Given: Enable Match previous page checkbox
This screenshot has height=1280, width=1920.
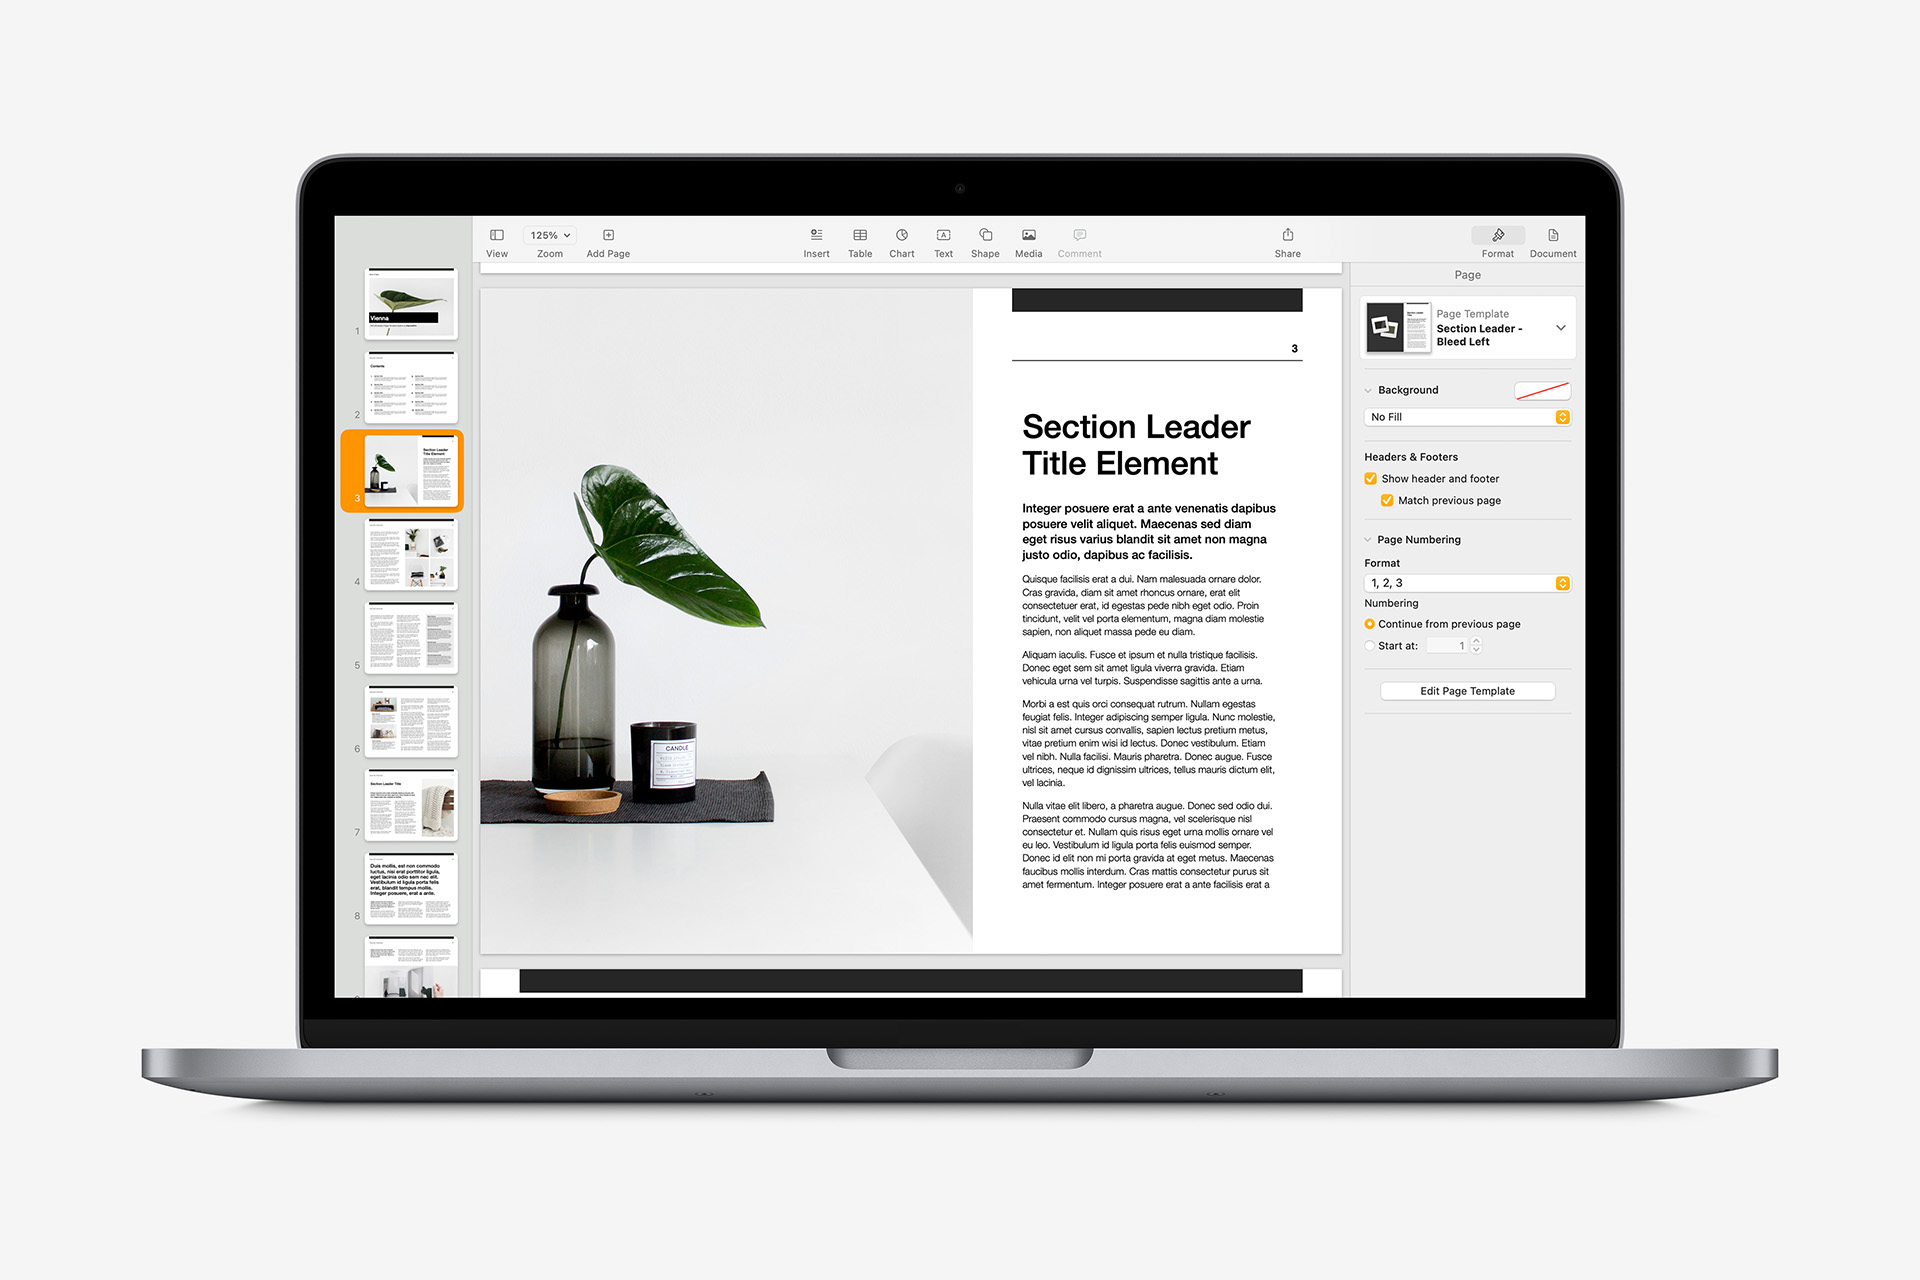Looking at the screenshot, I should tap(1384, 500).
